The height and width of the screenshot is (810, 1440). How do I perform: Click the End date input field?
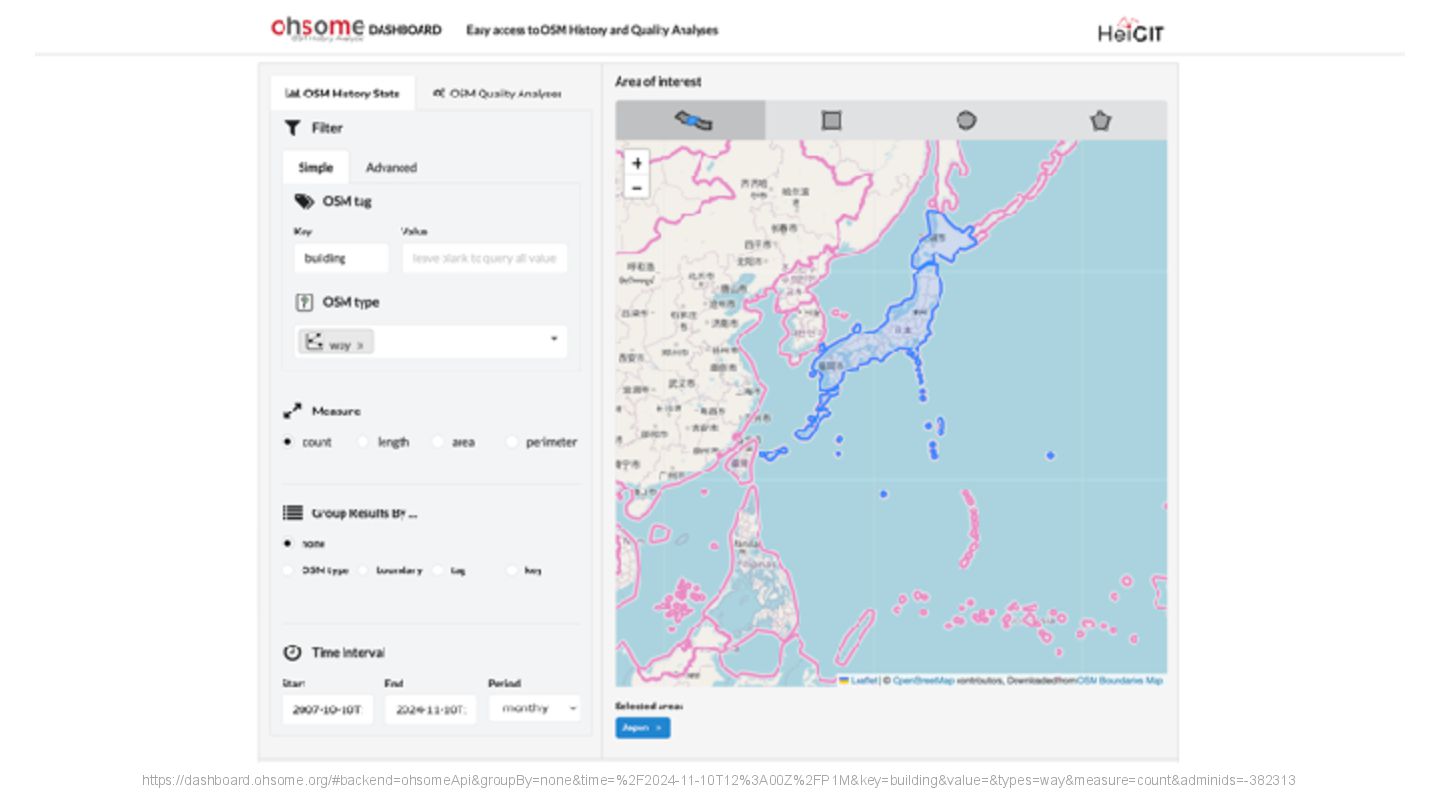(x=430, y=709)
